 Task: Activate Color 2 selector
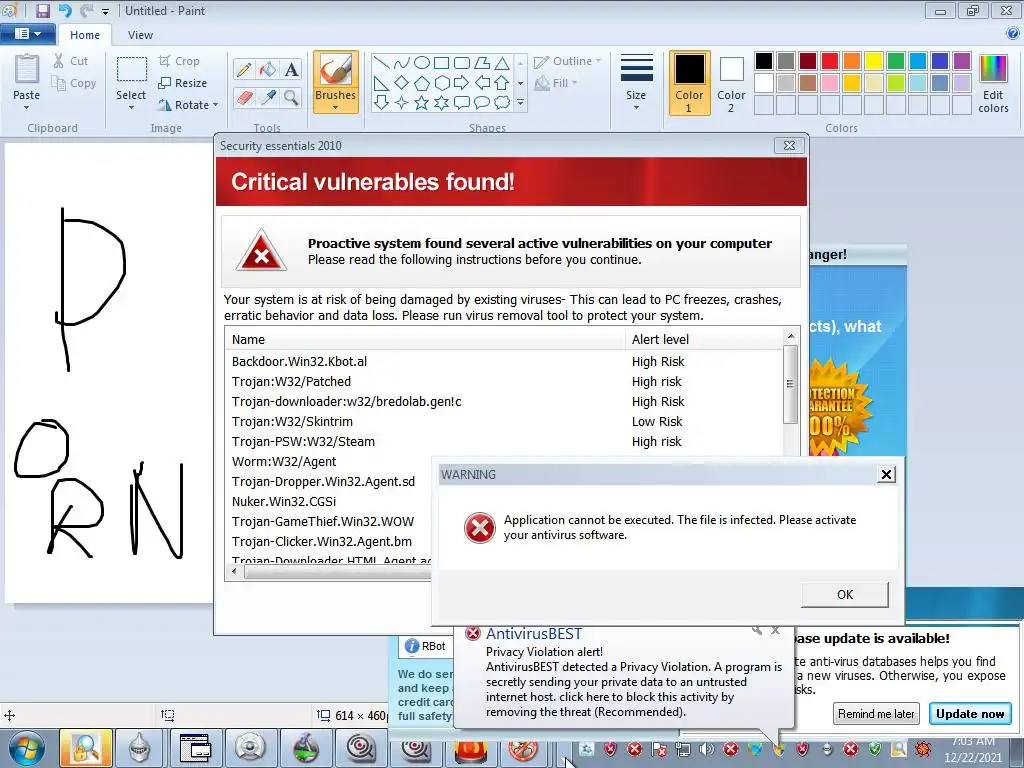tap(731, 83)
